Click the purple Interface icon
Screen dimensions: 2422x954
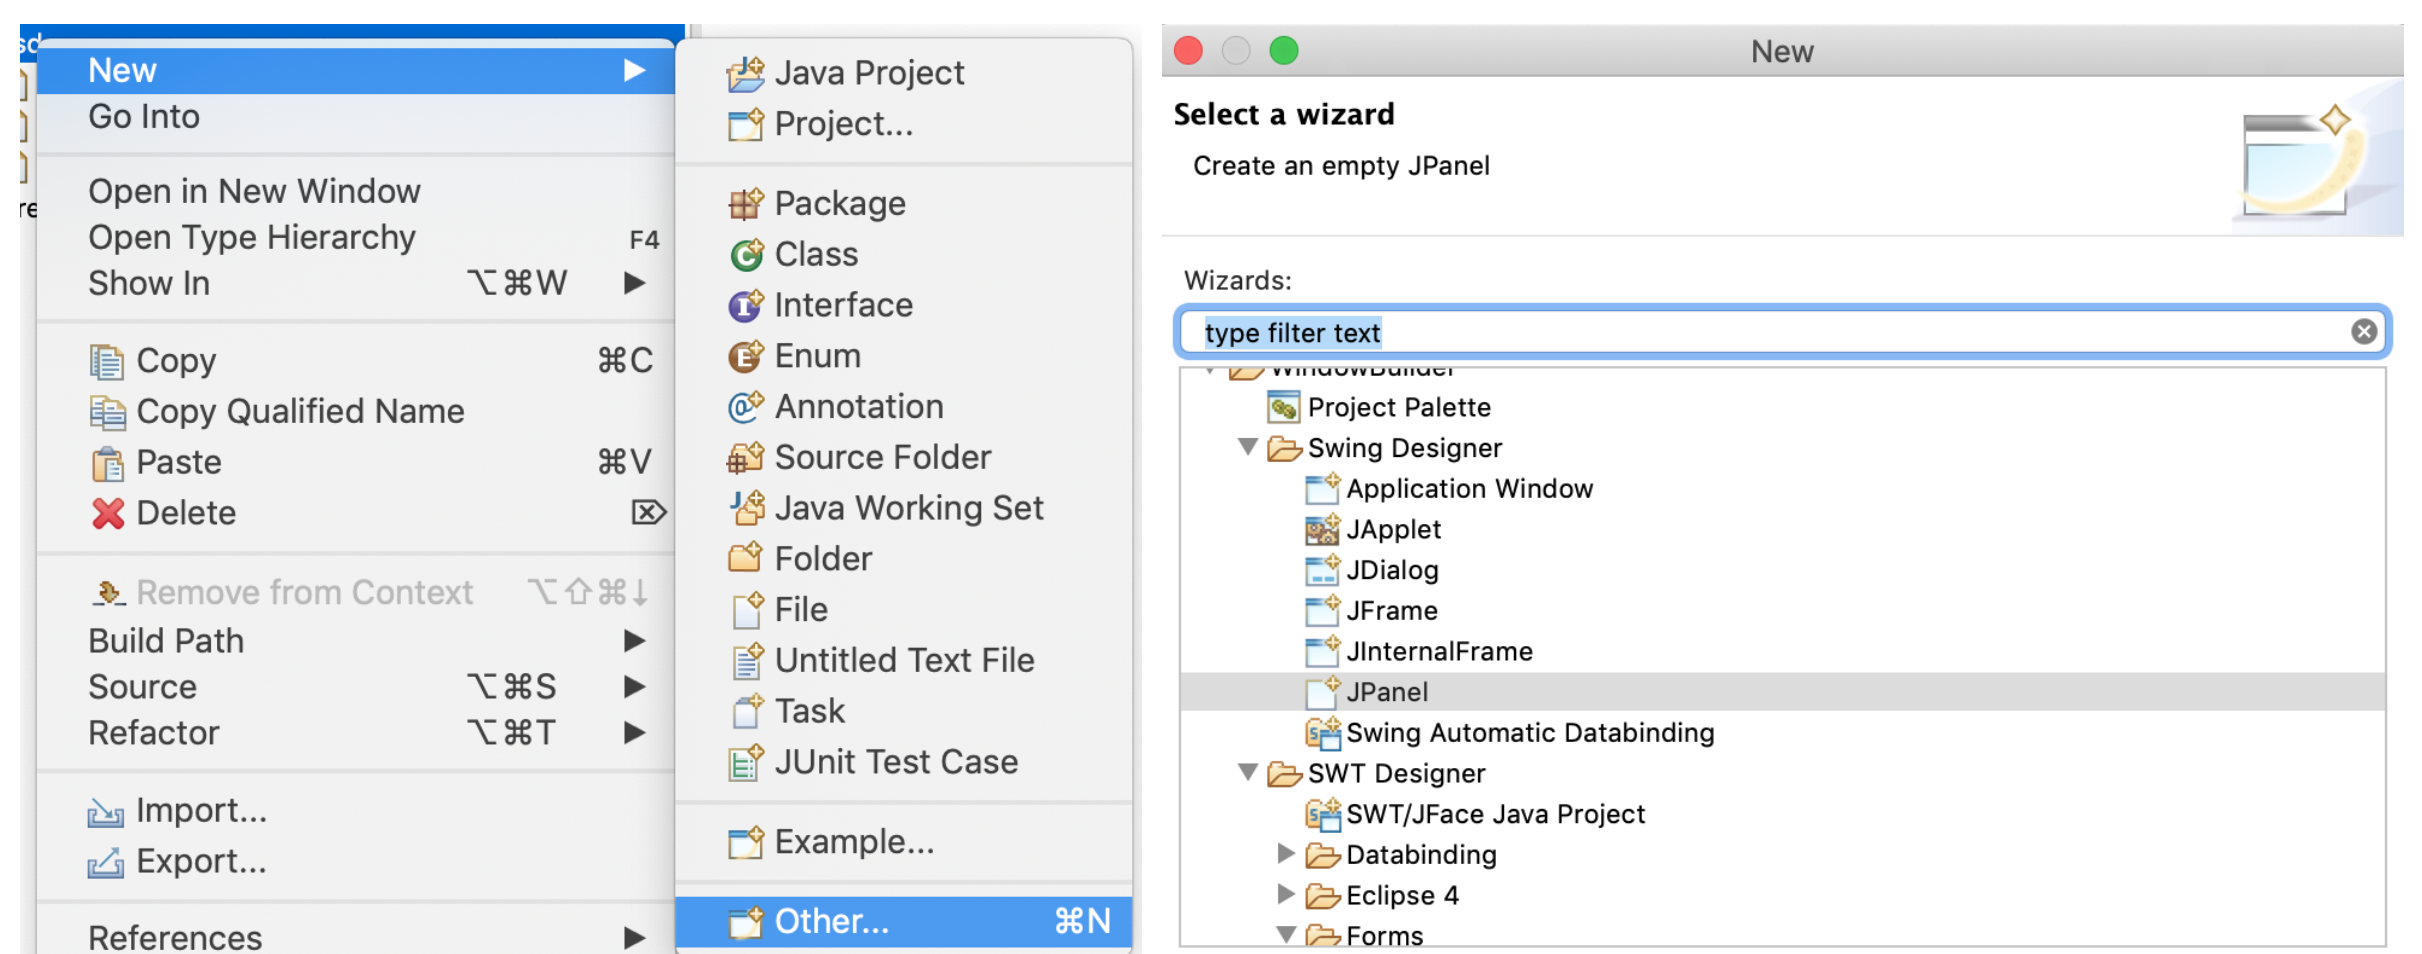coord(745,305)
